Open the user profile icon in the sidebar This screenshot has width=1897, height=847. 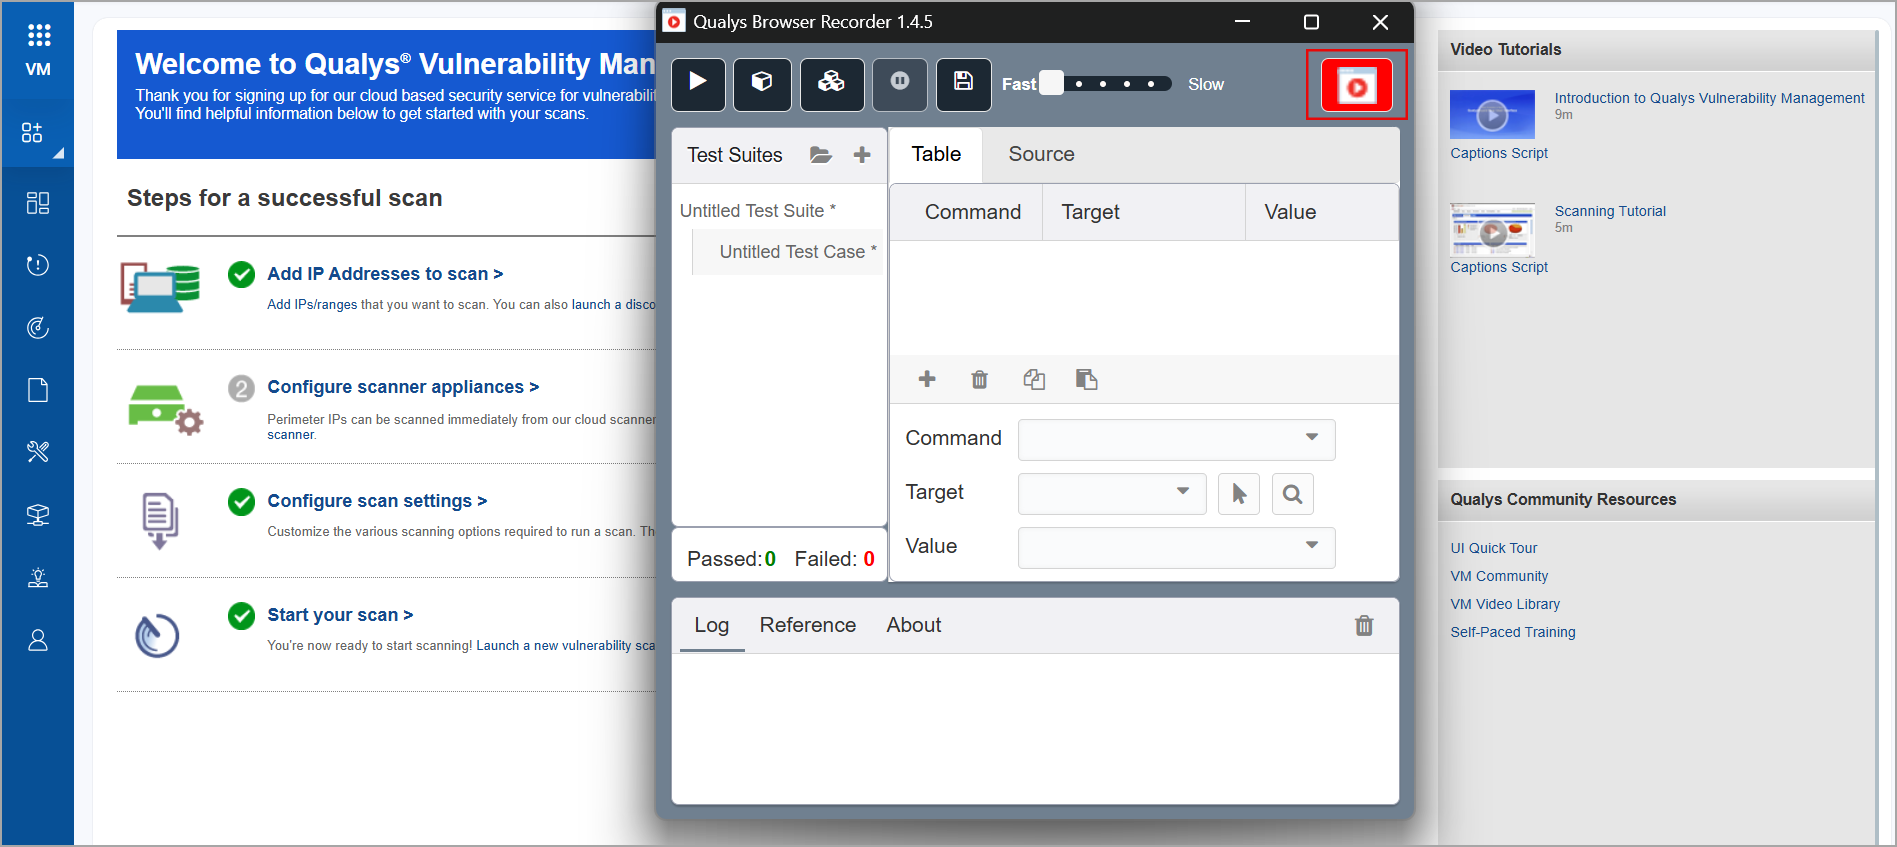point(38,640)
